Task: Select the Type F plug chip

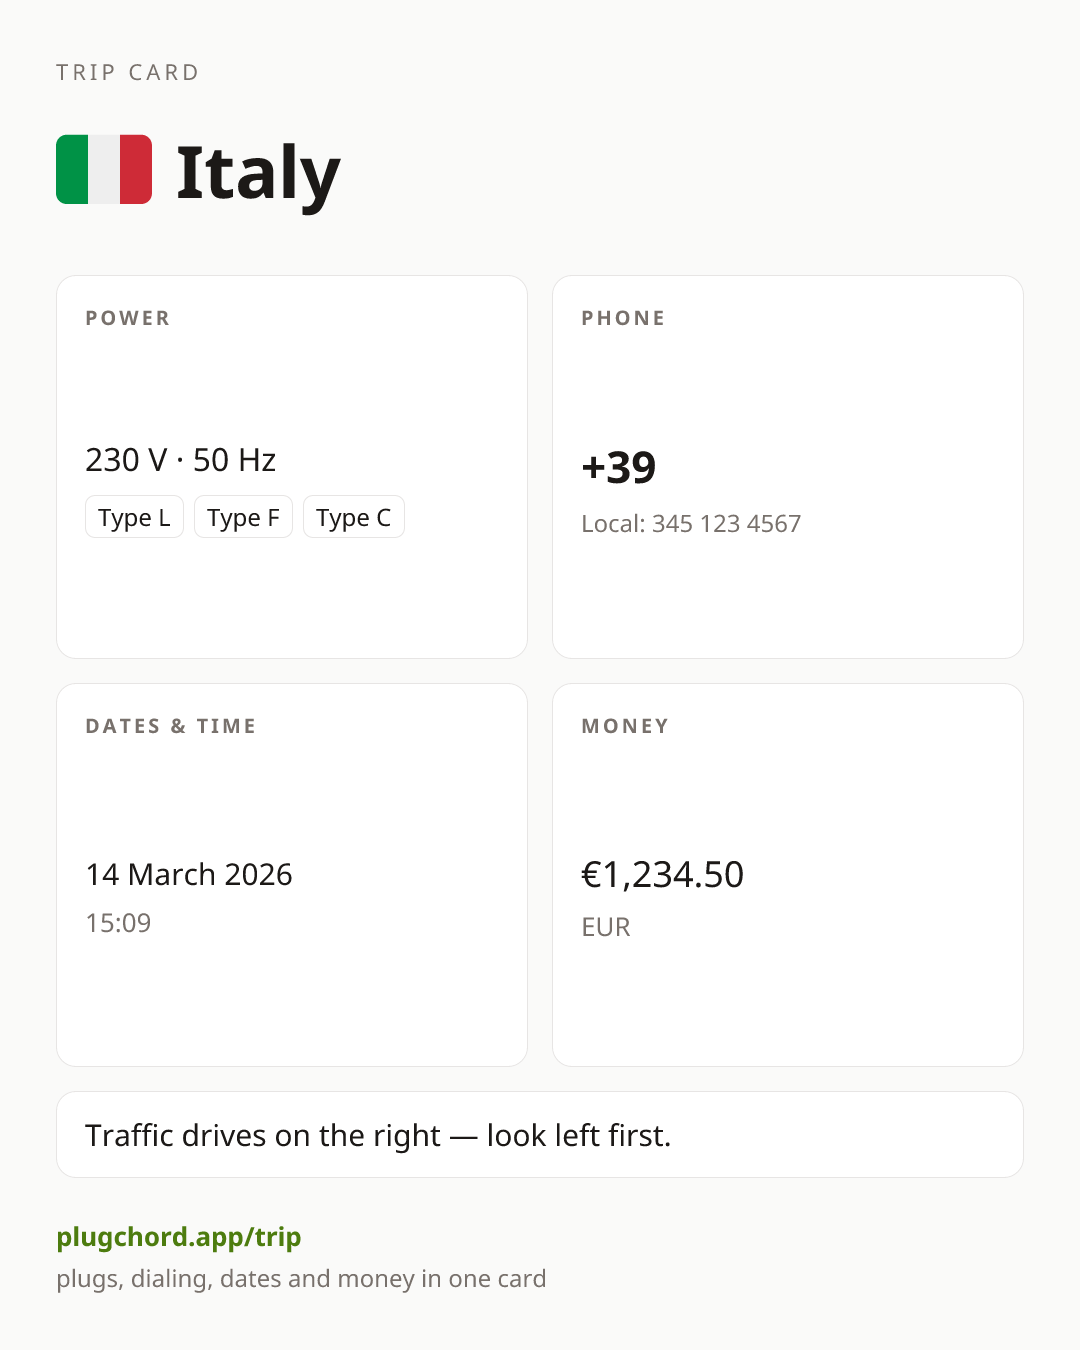Action: tap(243, 517)
